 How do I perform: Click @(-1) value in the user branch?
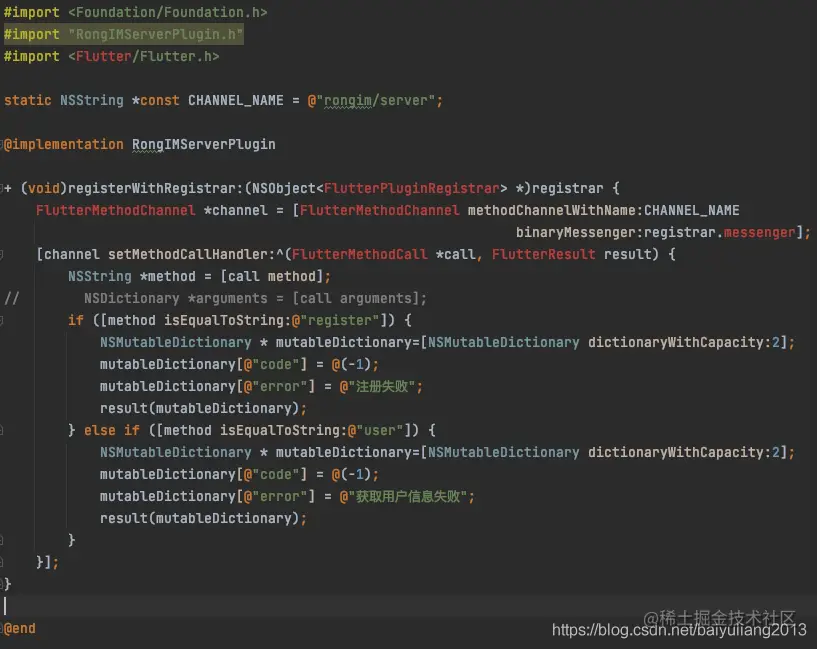click(352, 474)
